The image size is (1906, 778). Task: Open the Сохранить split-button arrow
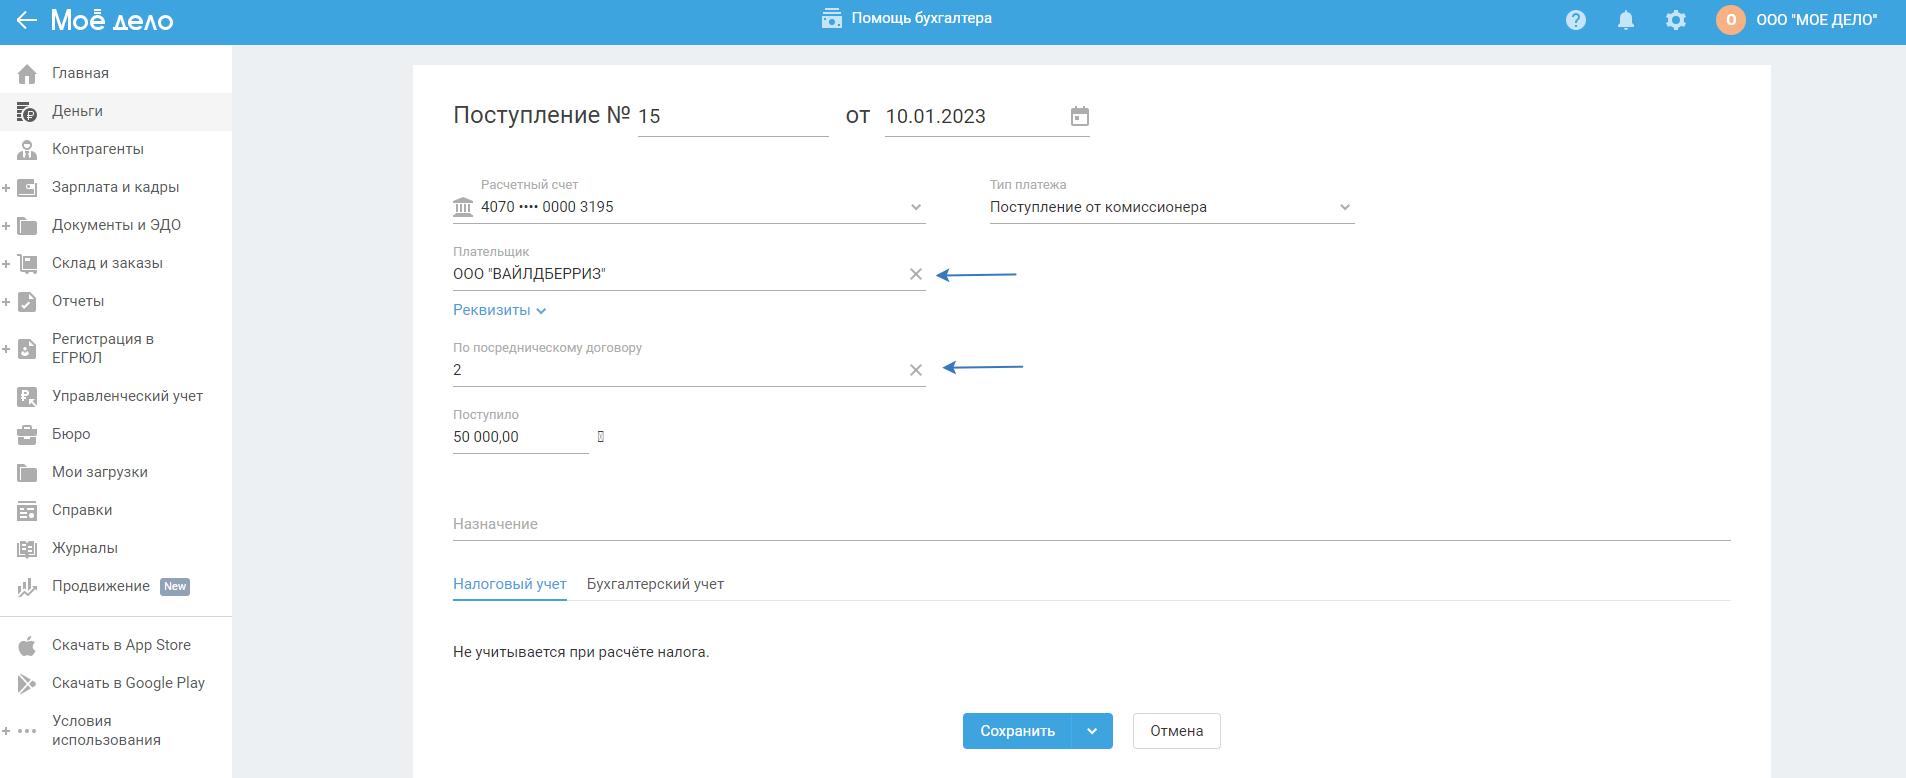(x=1092, y=731)
